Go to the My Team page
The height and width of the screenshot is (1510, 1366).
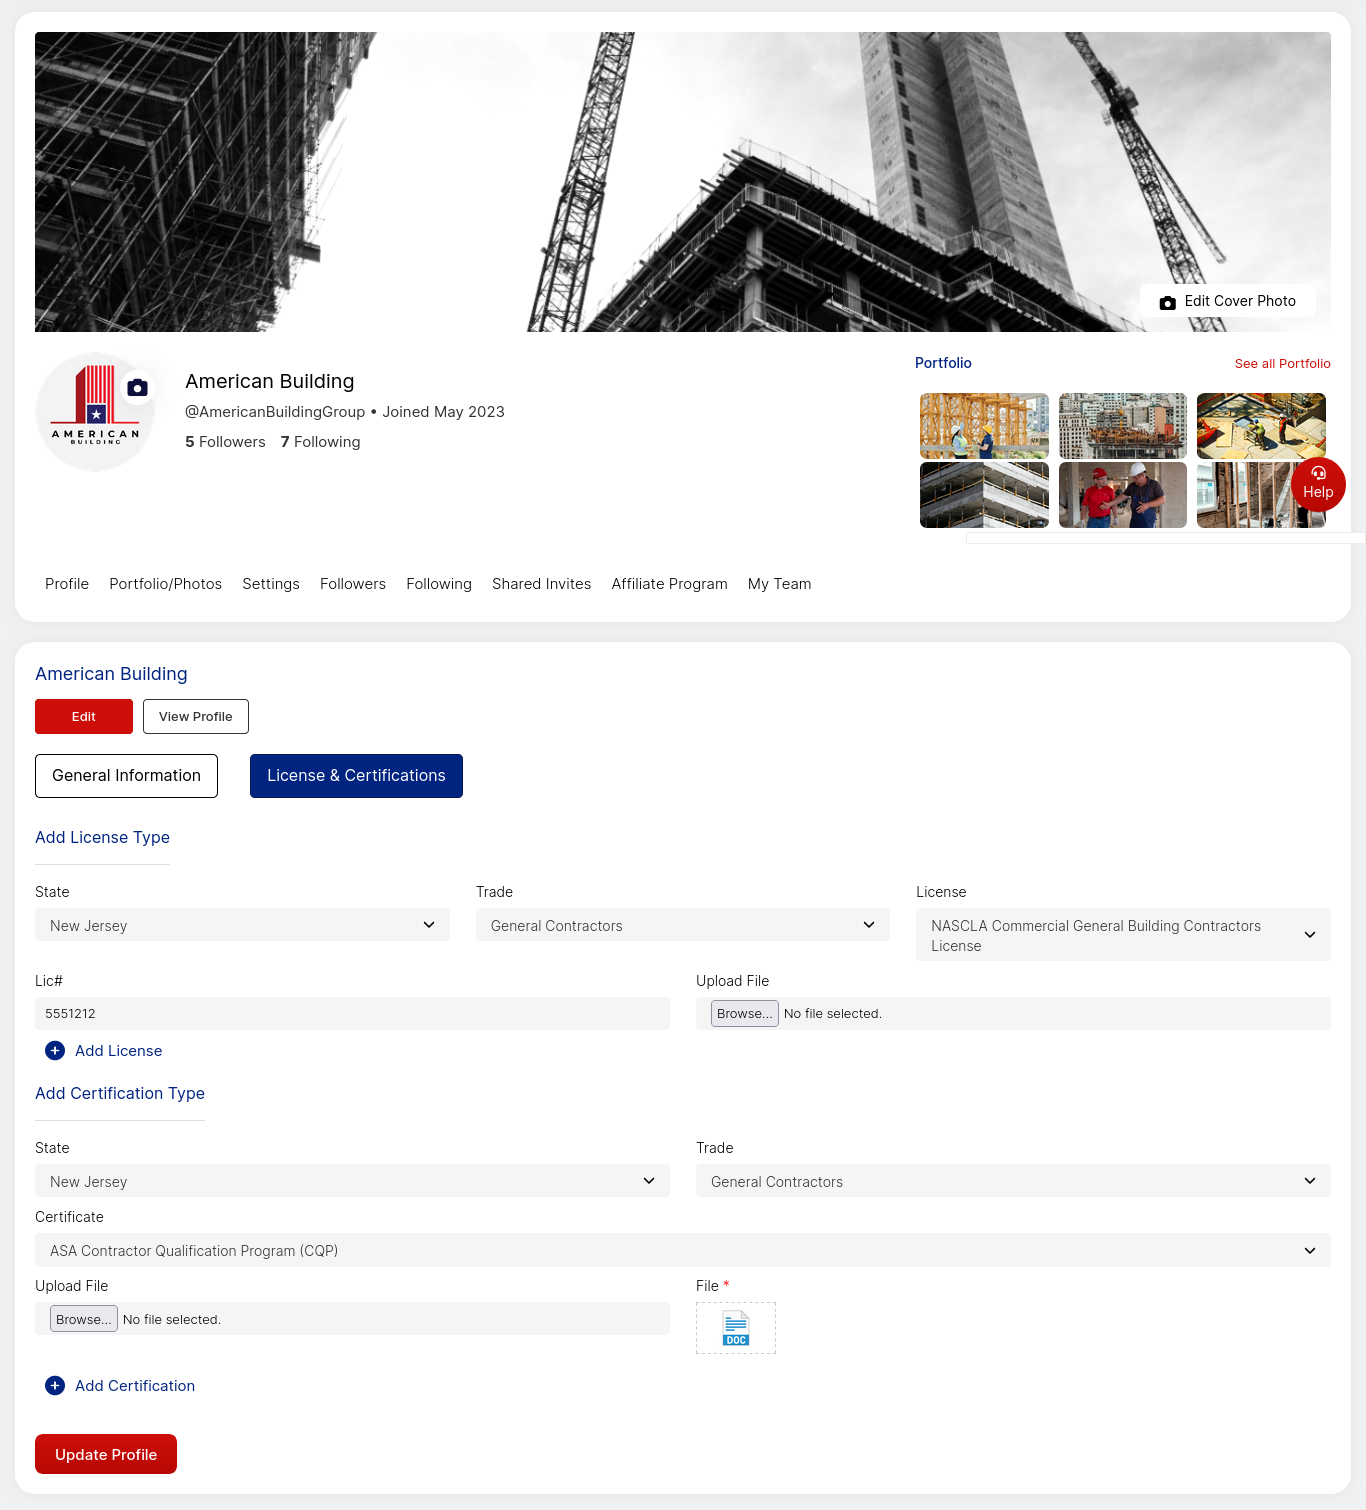click(779, 584)
